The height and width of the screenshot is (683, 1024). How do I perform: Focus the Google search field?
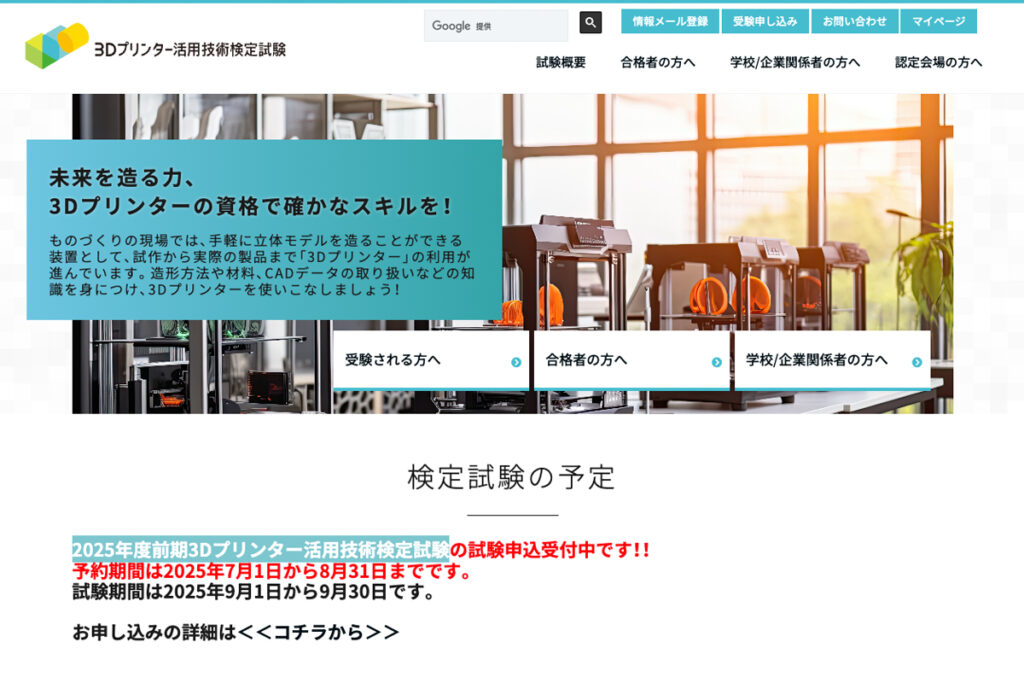click(496, 25)
